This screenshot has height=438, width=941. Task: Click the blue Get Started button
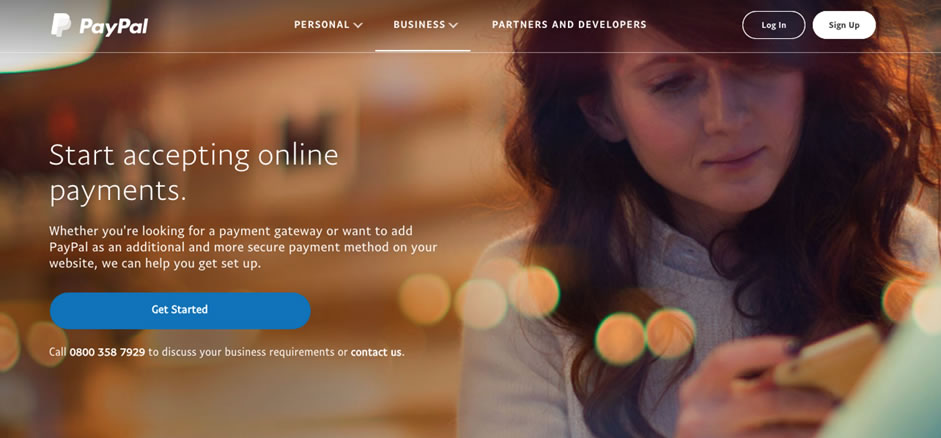180,310
